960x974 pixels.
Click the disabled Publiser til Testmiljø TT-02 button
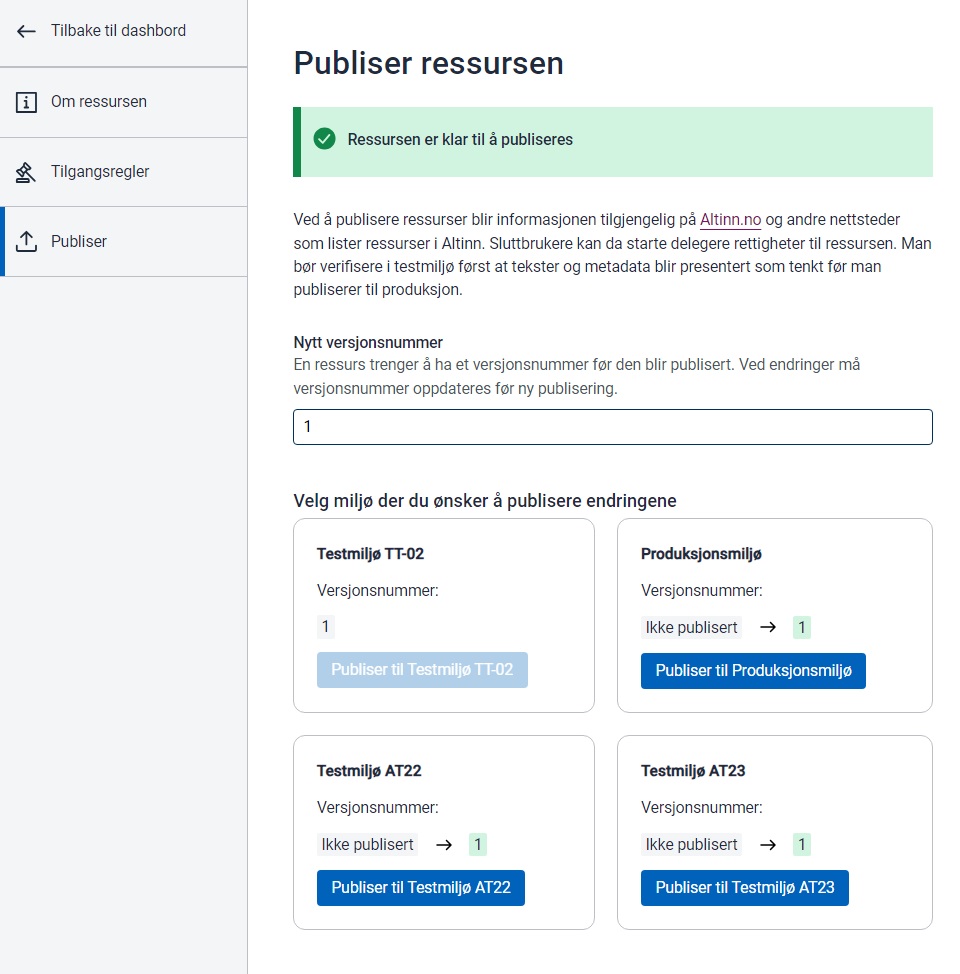click(422, 670)
